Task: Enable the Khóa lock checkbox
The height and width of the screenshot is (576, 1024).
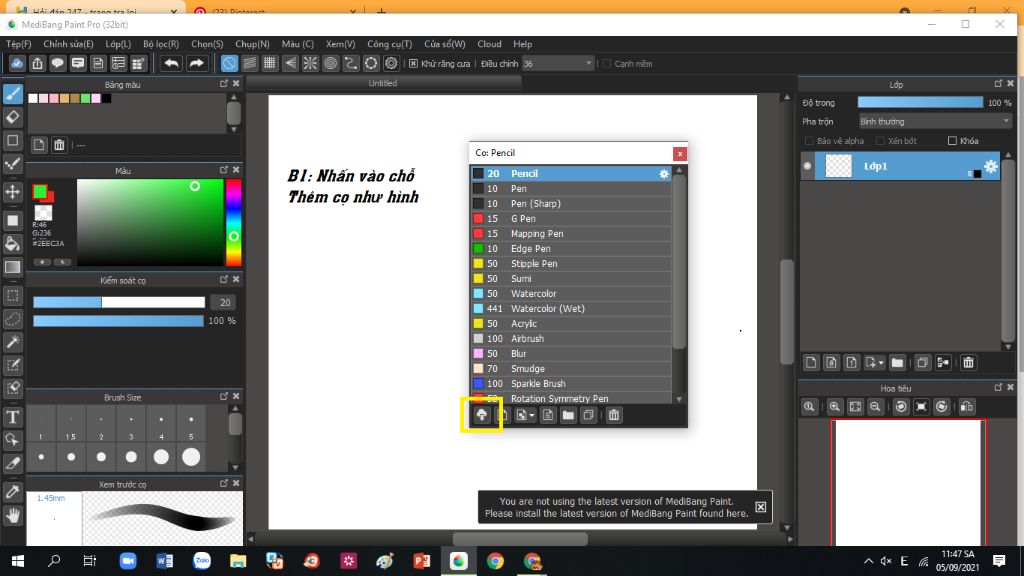Action: (x=952, y=141)
